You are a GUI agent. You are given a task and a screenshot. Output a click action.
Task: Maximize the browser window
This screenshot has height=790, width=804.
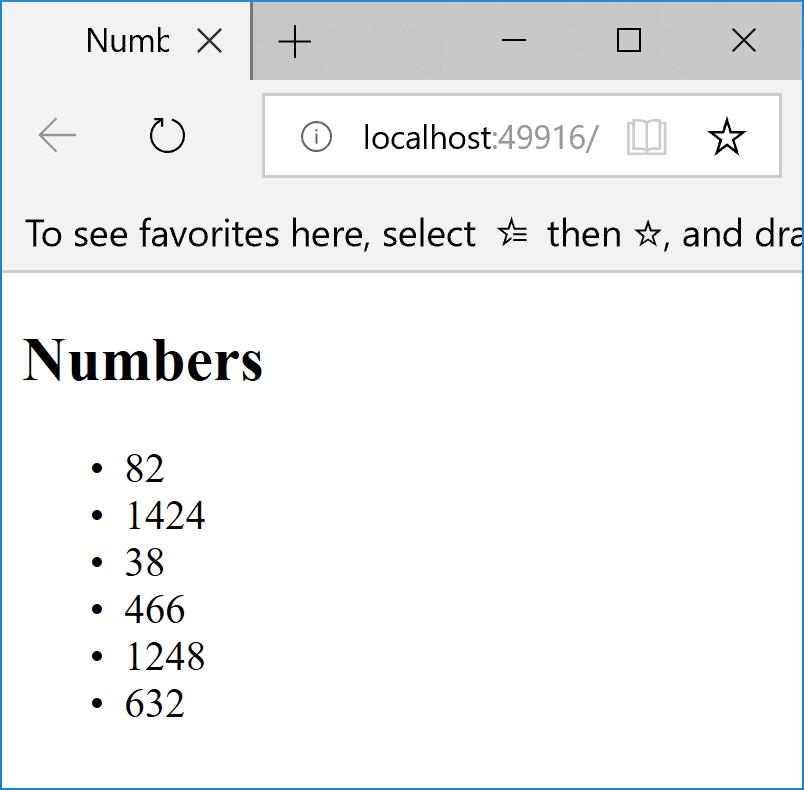(x=629, y=40)
